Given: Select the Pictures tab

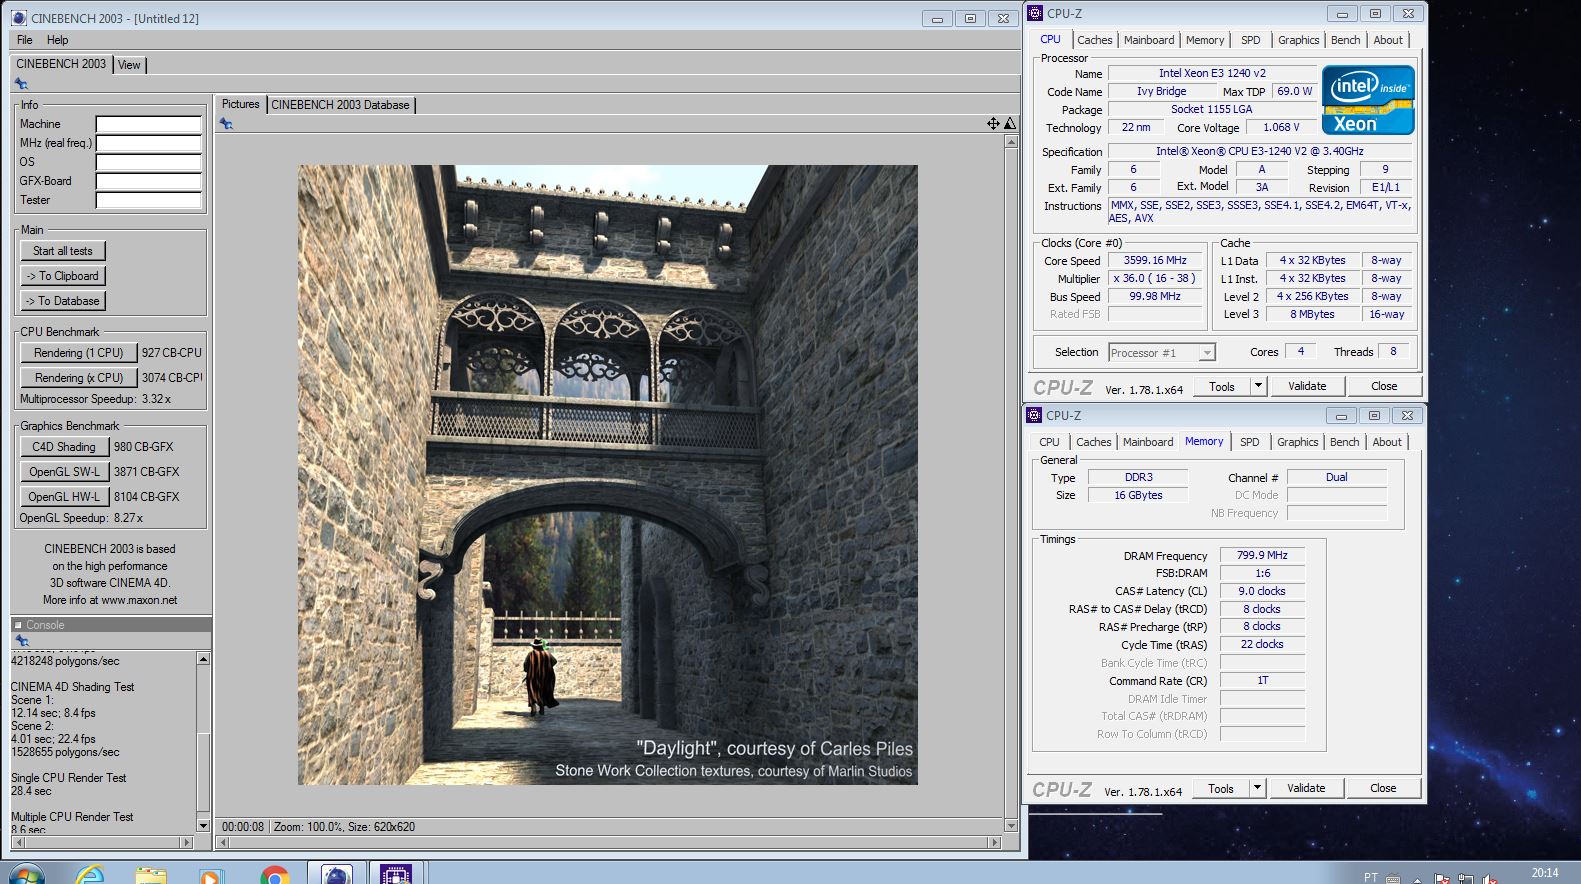Looking at the screenshot, I should 240,104.
